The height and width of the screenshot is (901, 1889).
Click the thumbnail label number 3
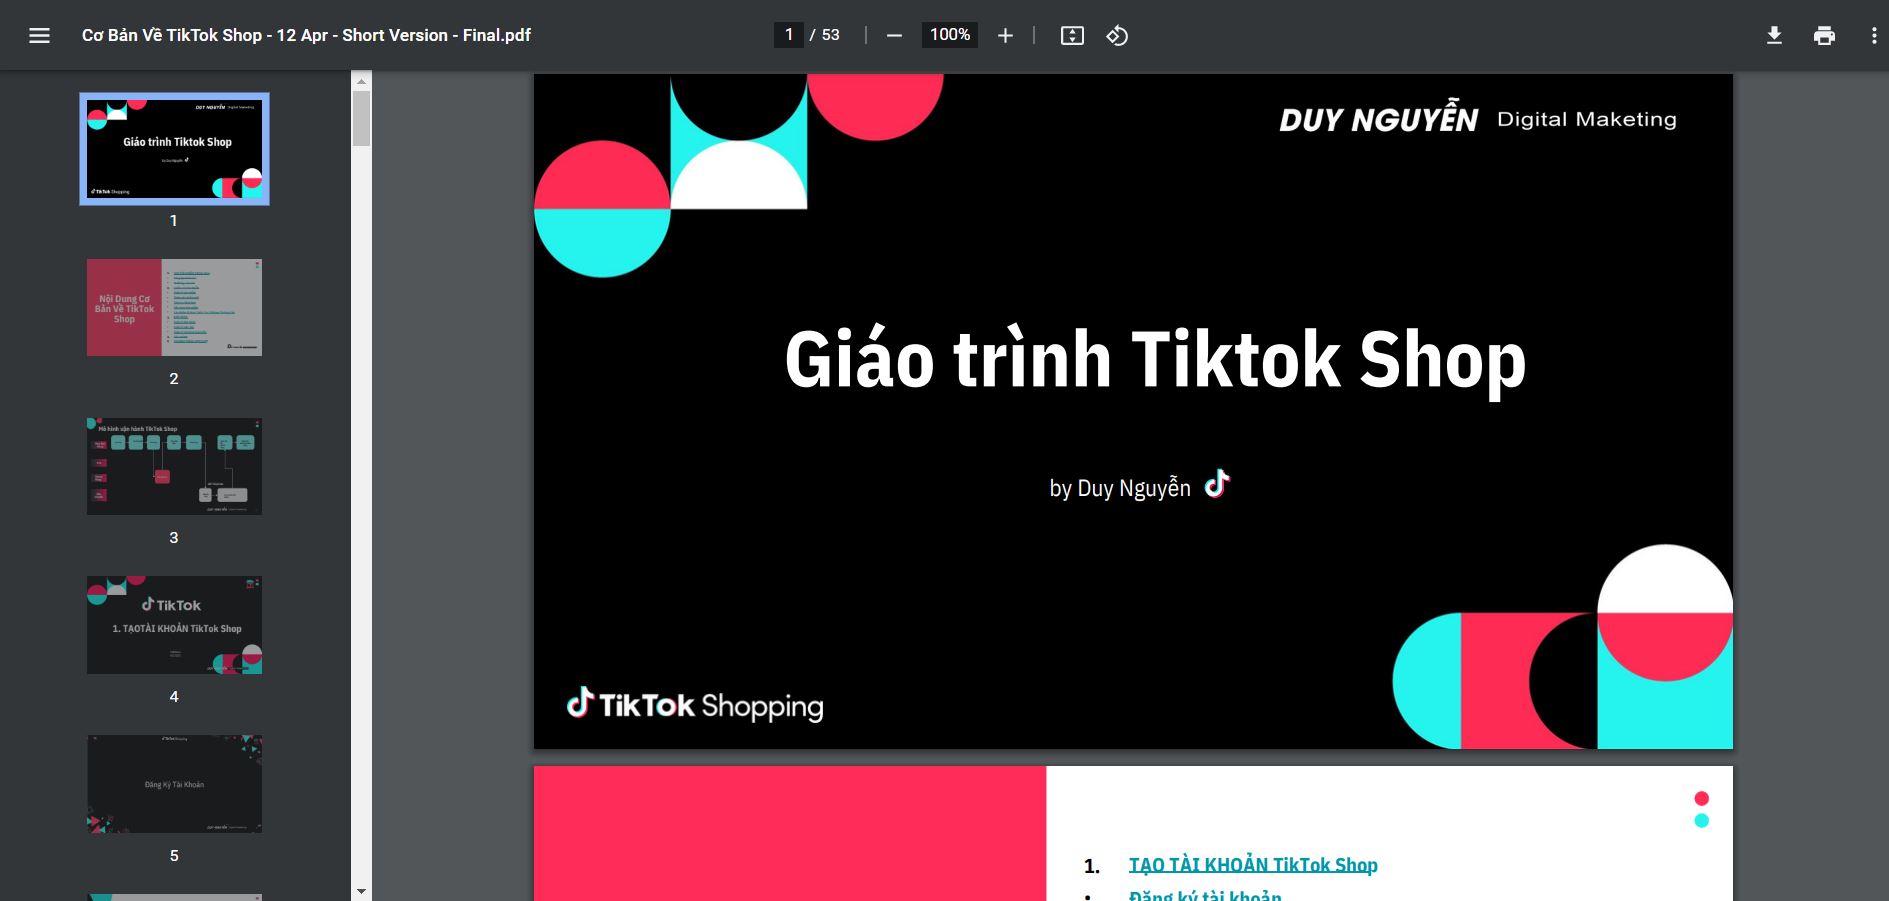click(x=174, y=538)
